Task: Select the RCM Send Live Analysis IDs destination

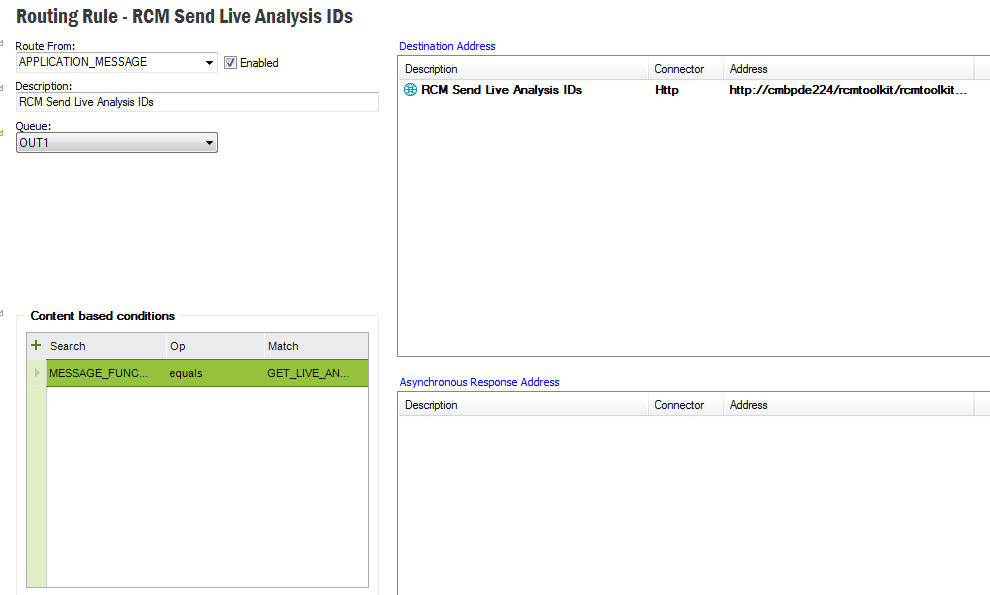Action: tap(501, 90)
